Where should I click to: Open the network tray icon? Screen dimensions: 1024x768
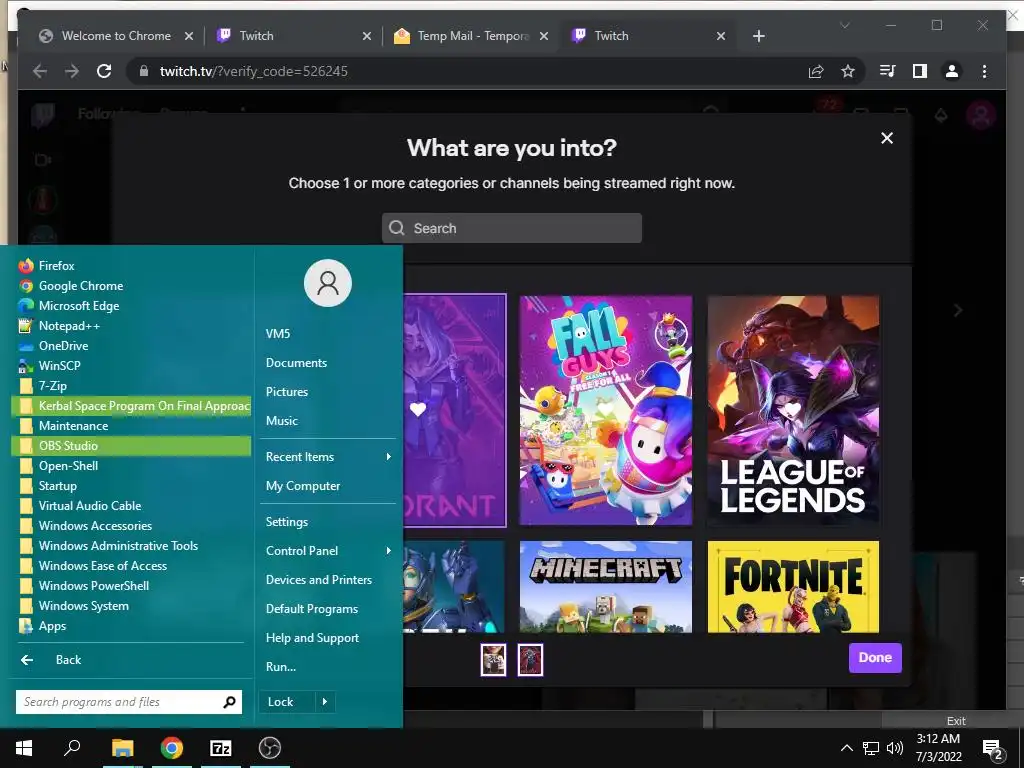(871, 748)
